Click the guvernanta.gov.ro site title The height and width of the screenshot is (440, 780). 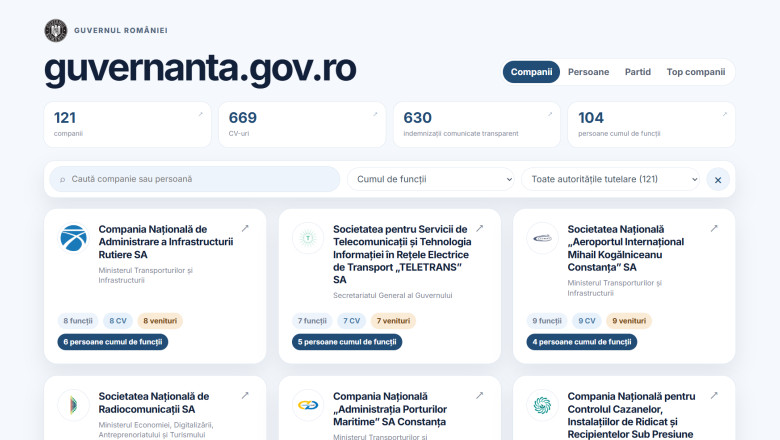click(200, 69)
